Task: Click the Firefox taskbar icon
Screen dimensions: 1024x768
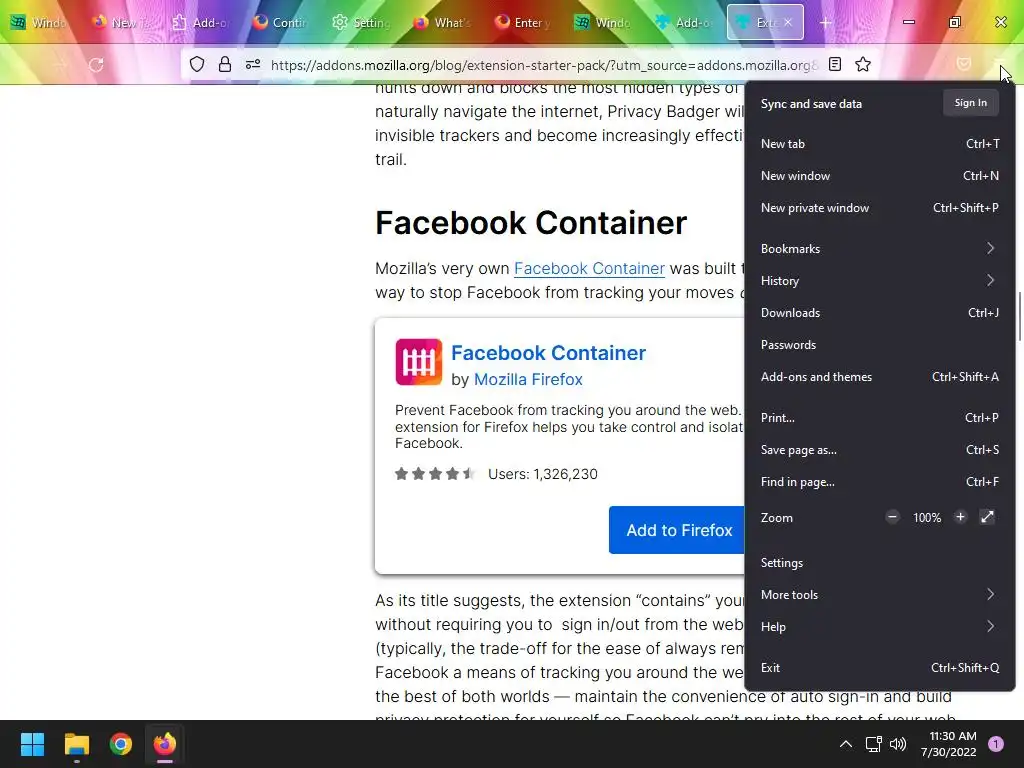Action: (x=165, y=744)
